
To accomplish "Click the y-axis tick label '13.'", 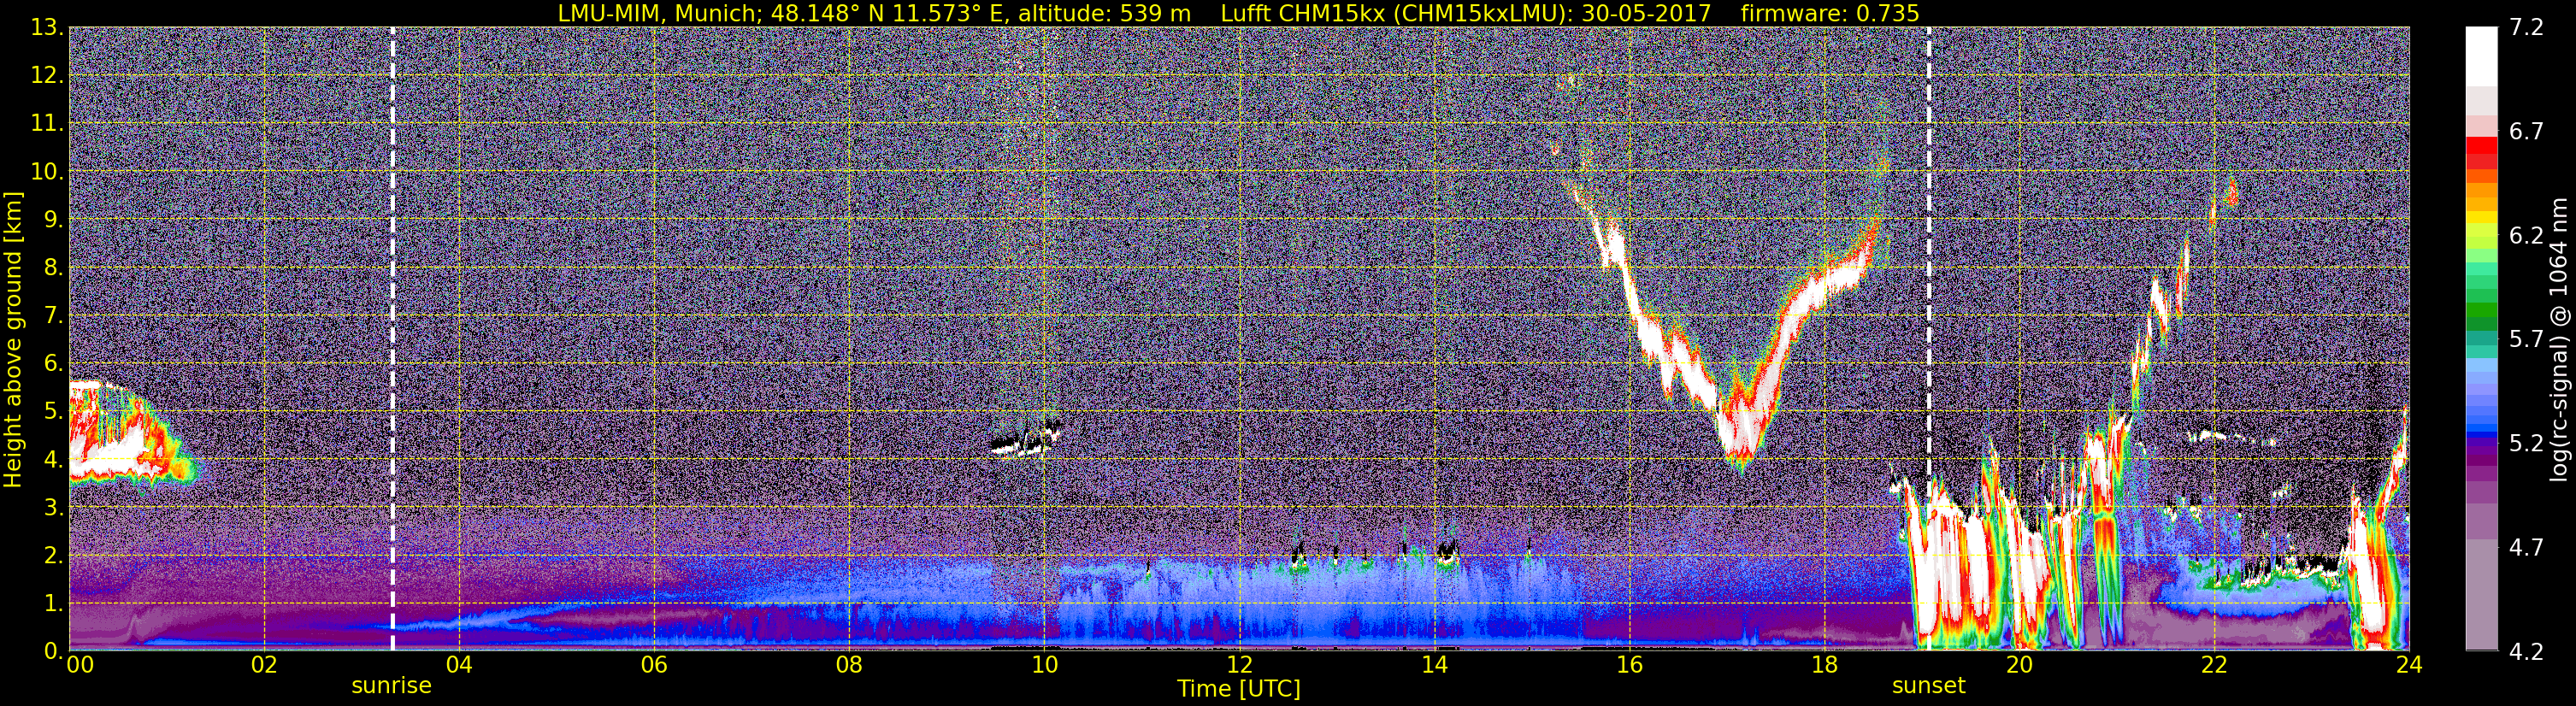I will (47, 28).
